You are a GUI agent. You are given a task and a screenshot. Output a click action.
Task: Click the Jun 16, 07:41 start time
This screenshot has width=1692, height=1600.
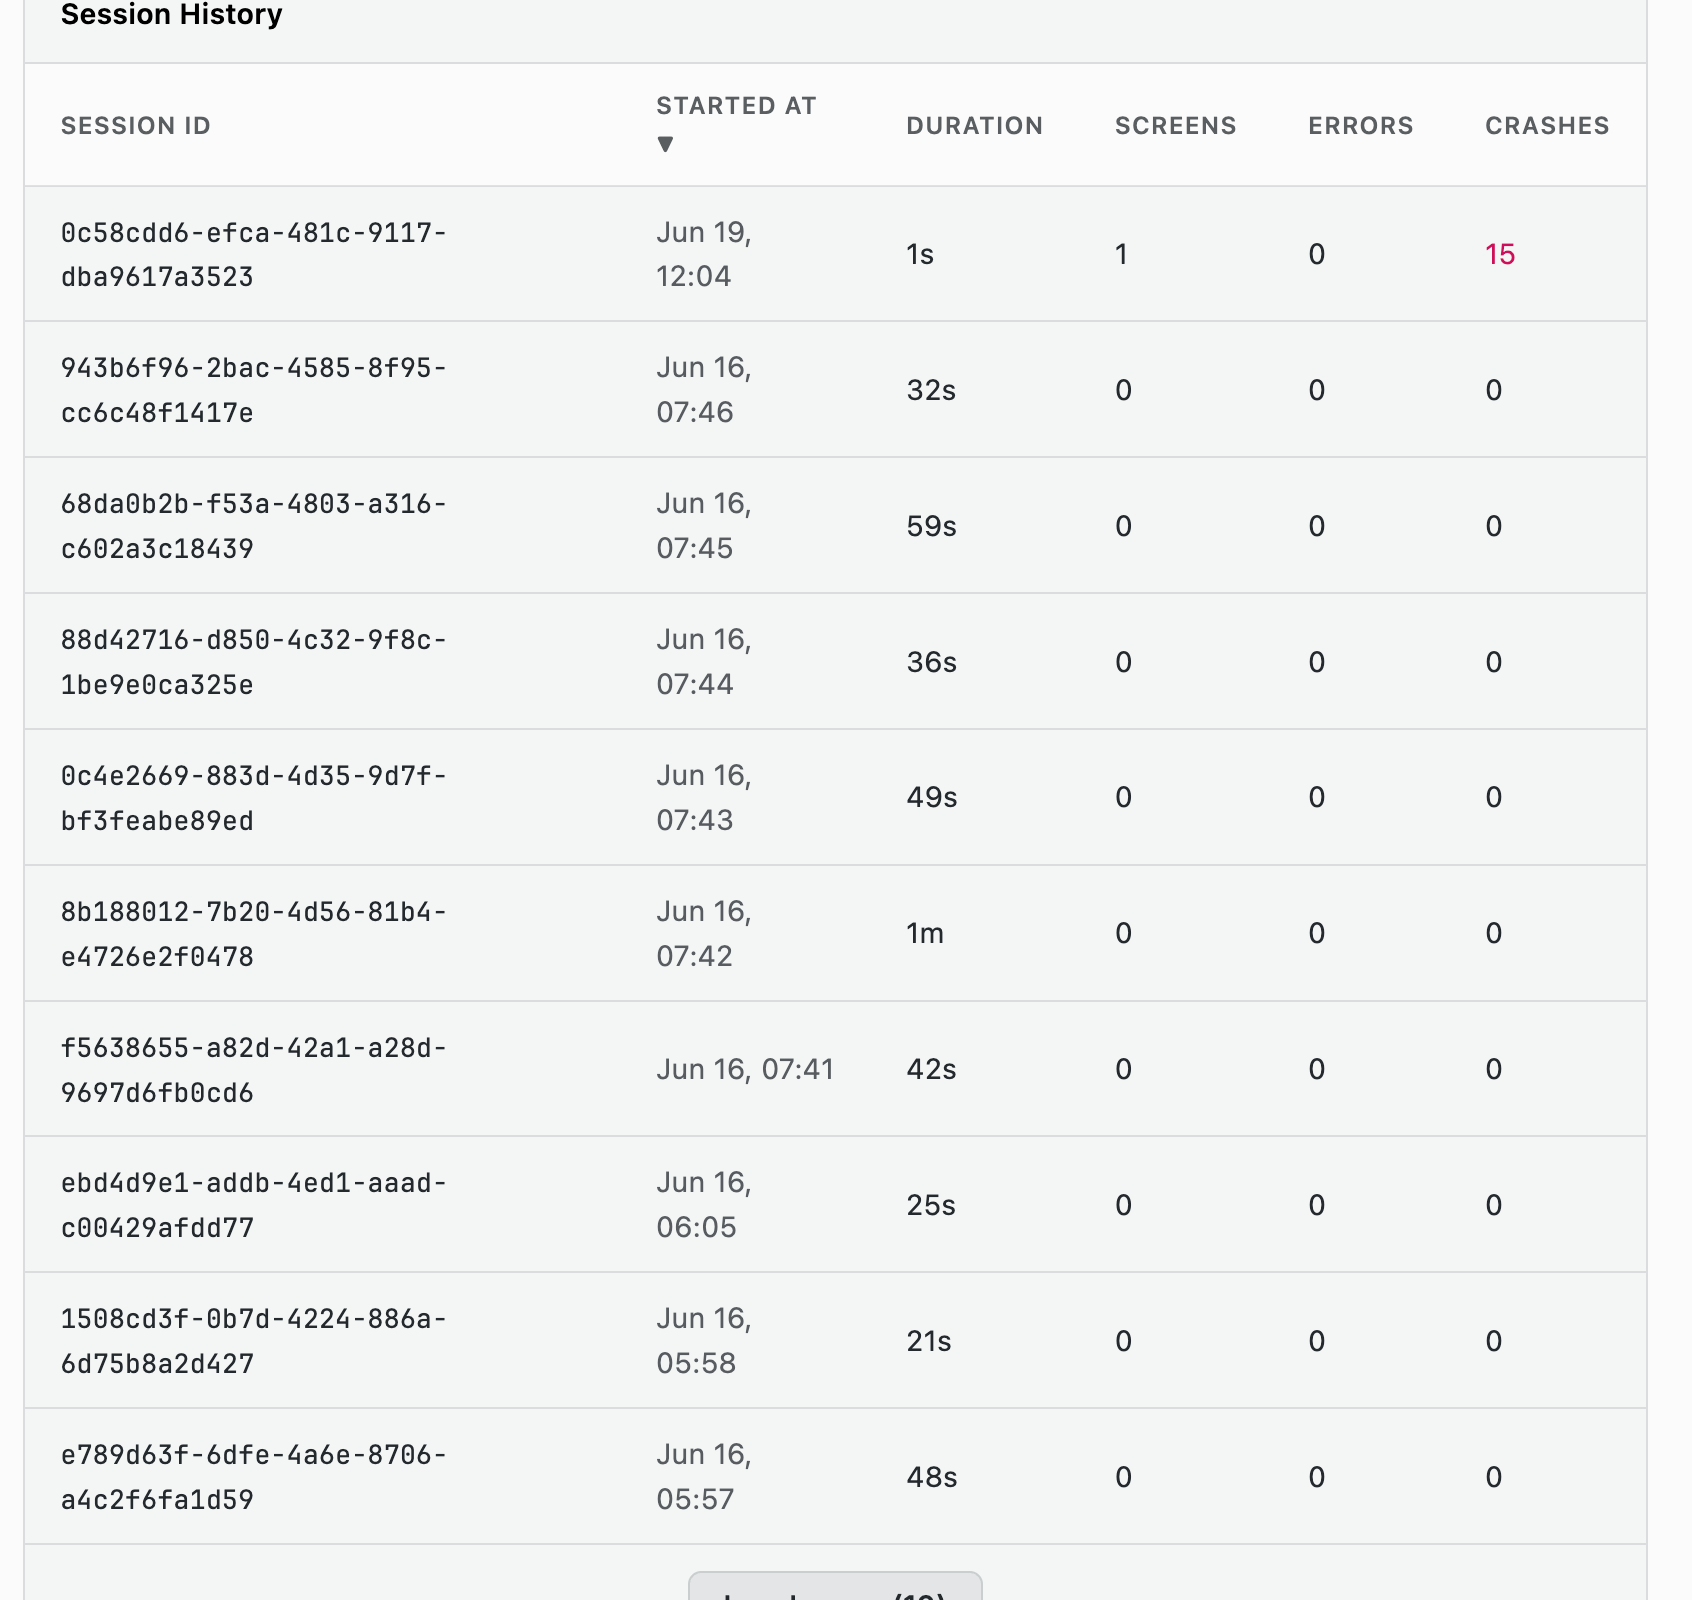click(x=745, y=1070)
